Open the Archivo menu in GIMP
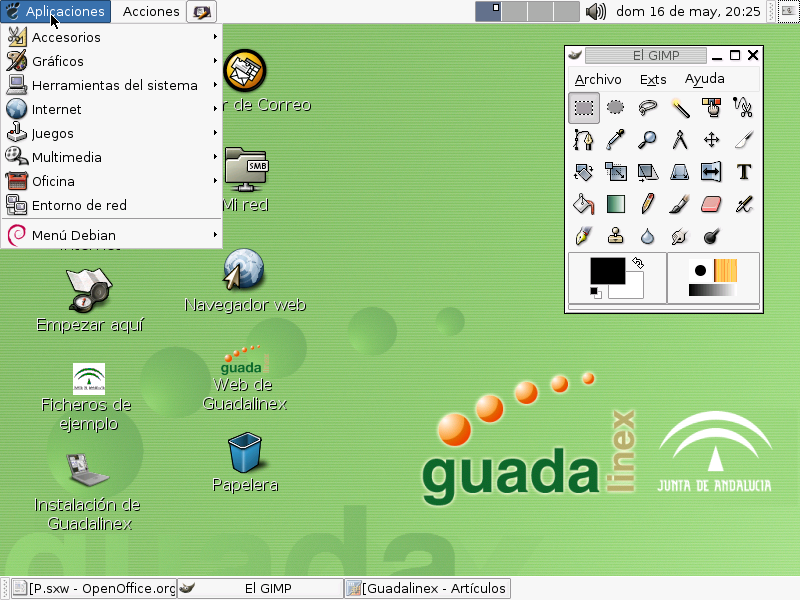 (x=598, y=79)
